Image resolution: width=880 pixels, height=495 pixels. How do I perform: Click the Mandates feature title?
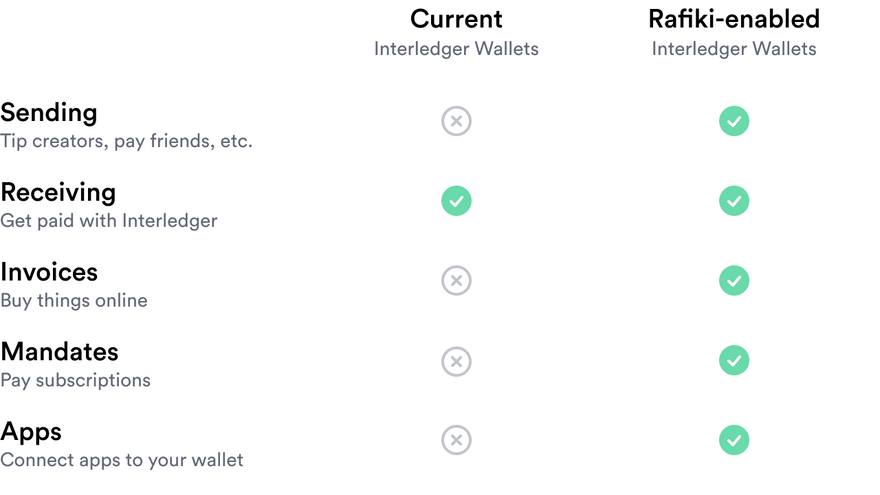[x=59, y=352]
